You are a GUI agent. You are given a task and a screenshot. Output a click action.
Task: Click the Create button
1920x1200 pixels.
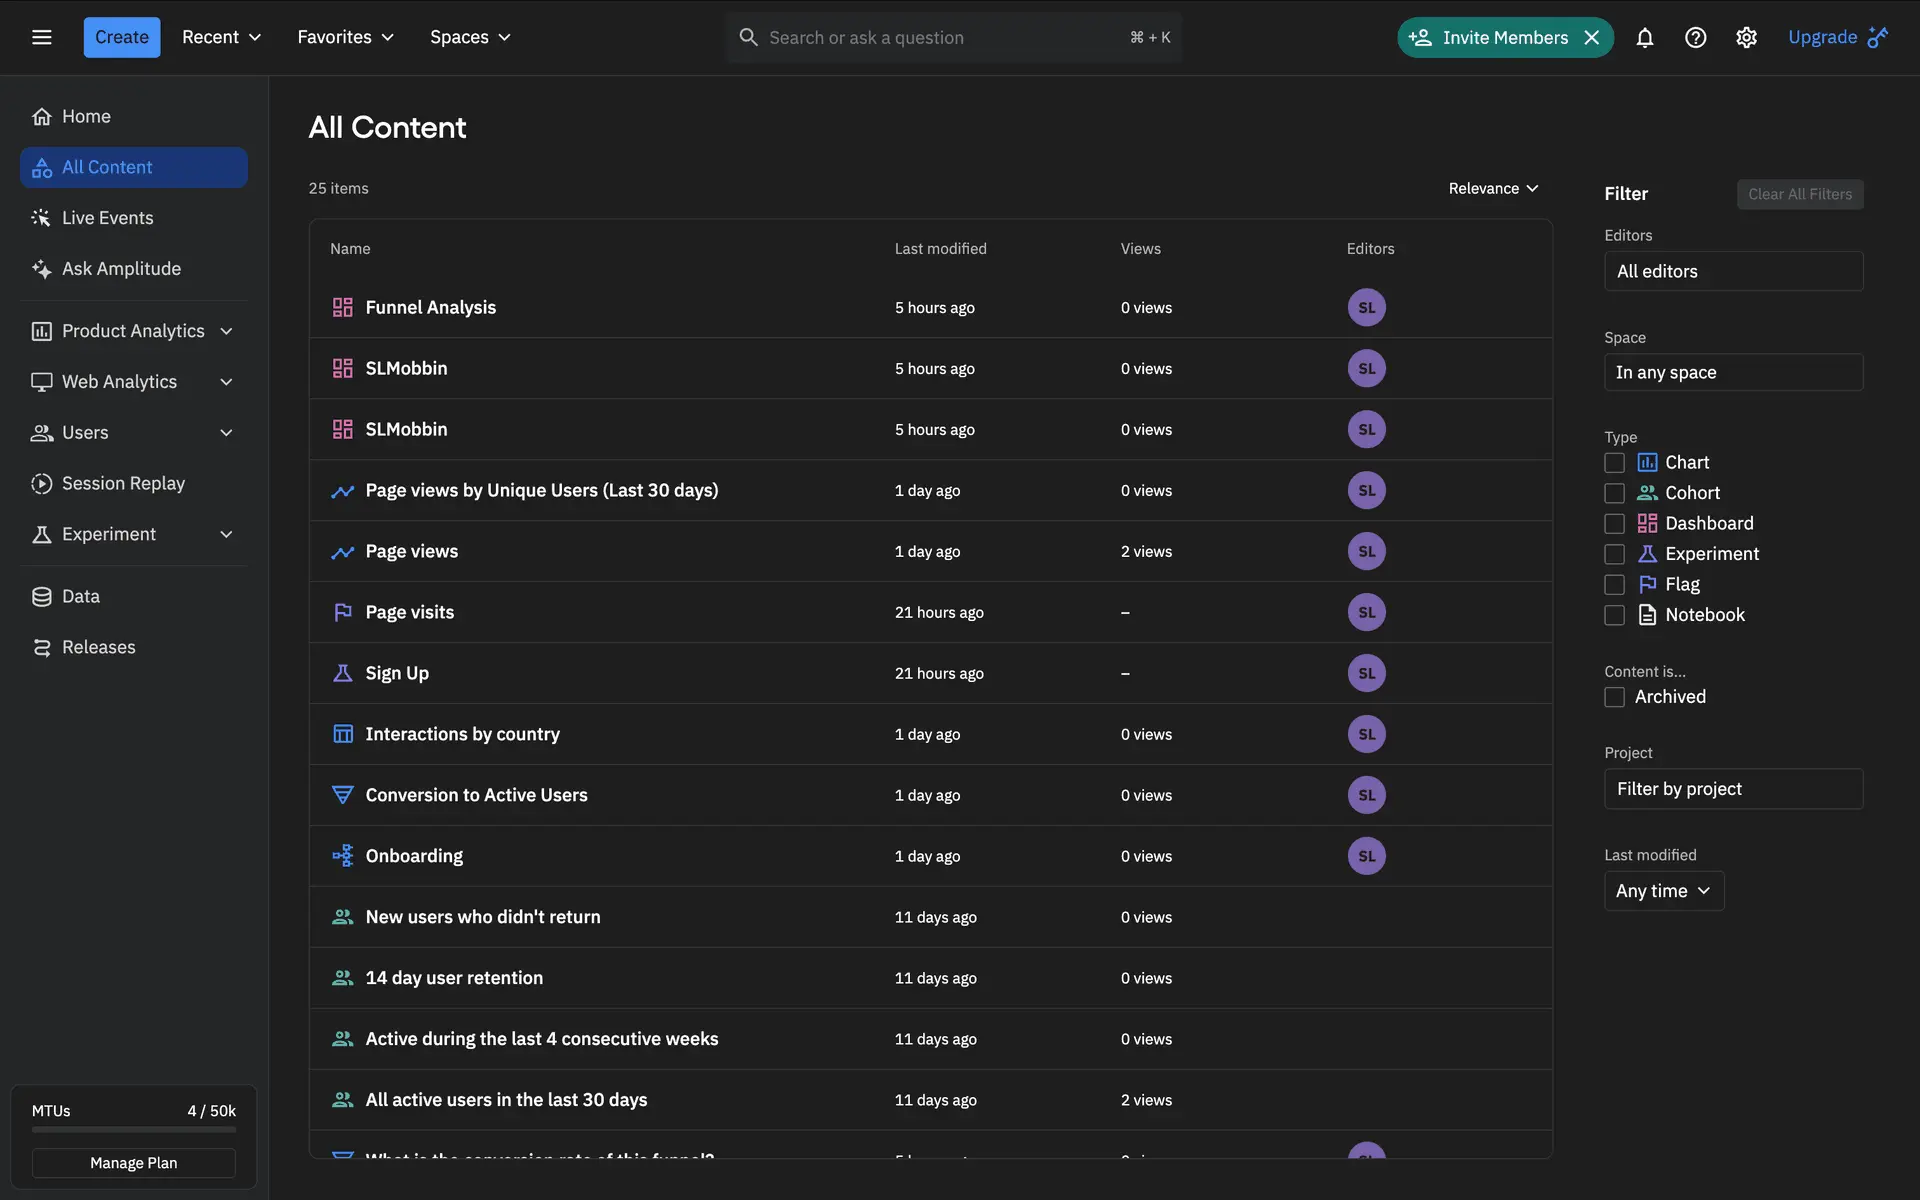(121, 37)
